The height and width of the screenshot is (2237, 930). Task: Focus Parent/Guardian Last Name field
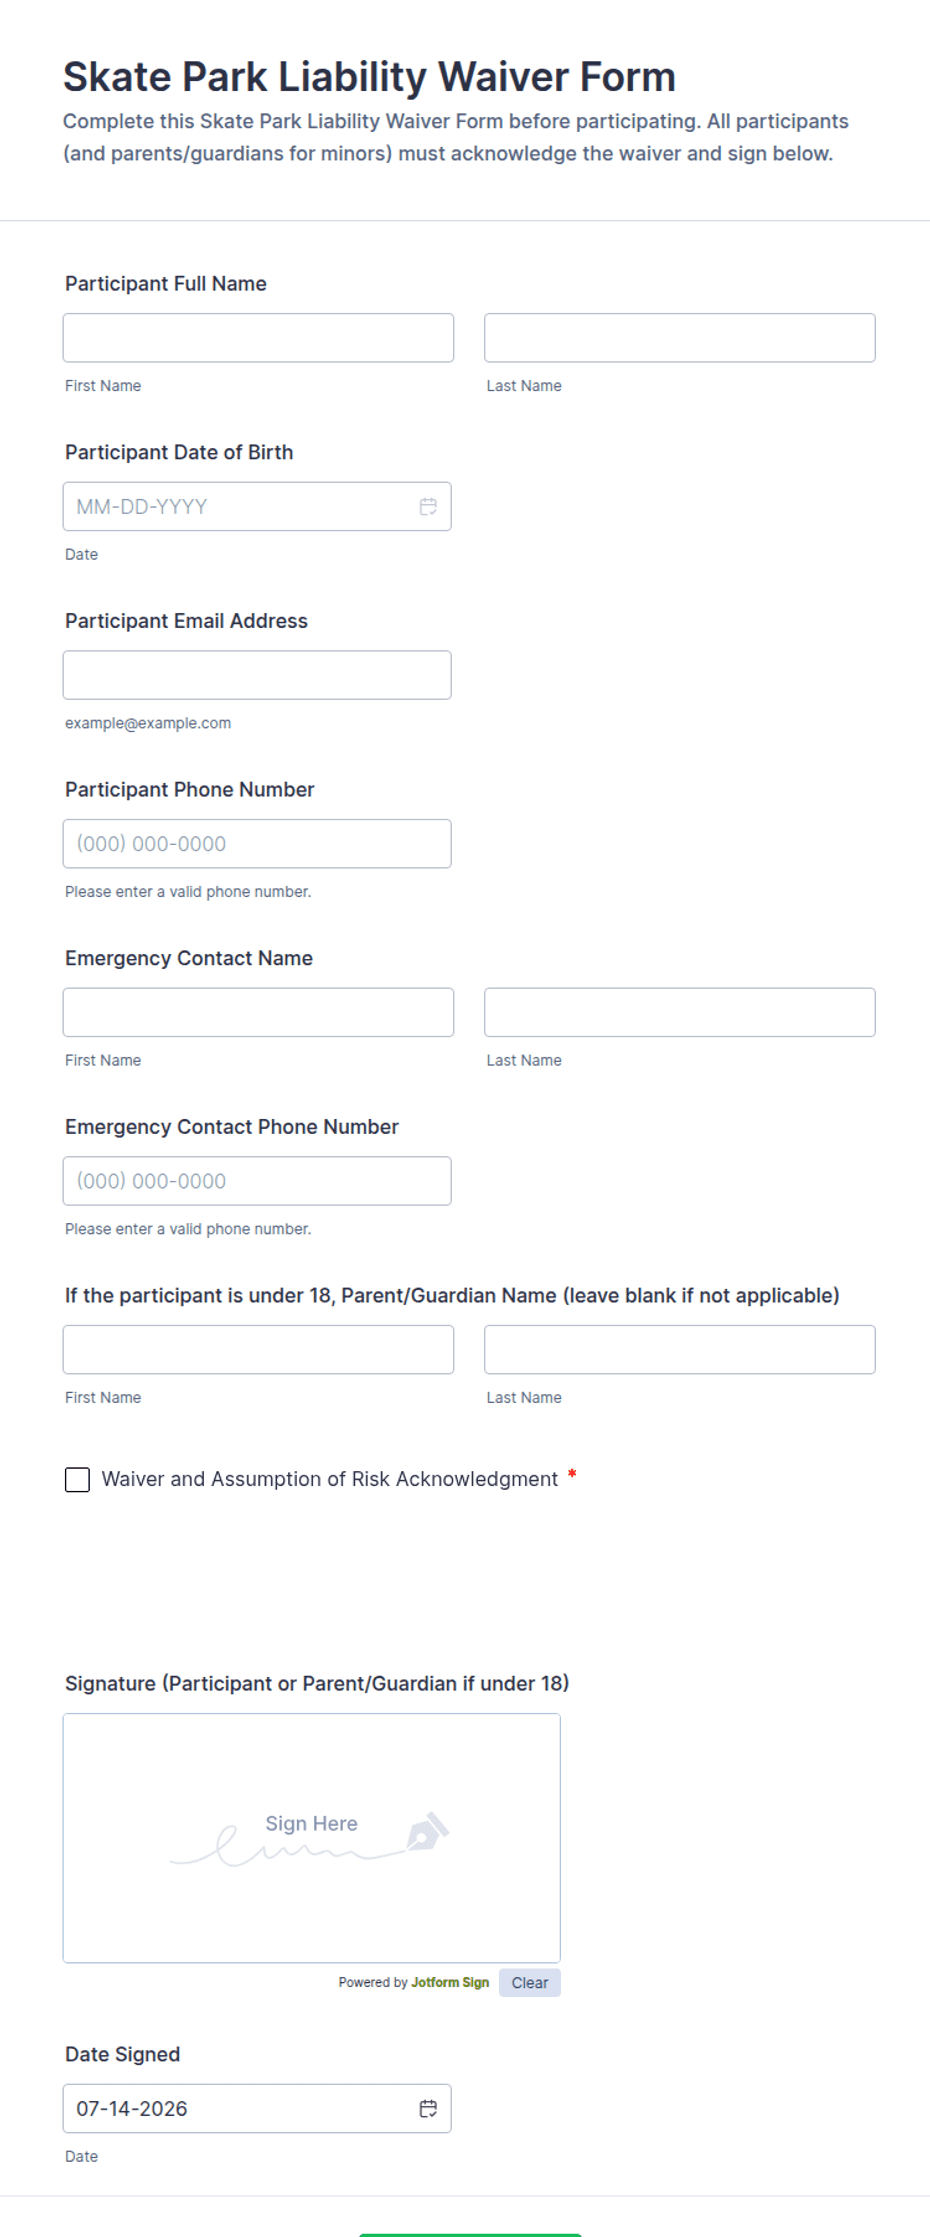[x=680, y=1350]
